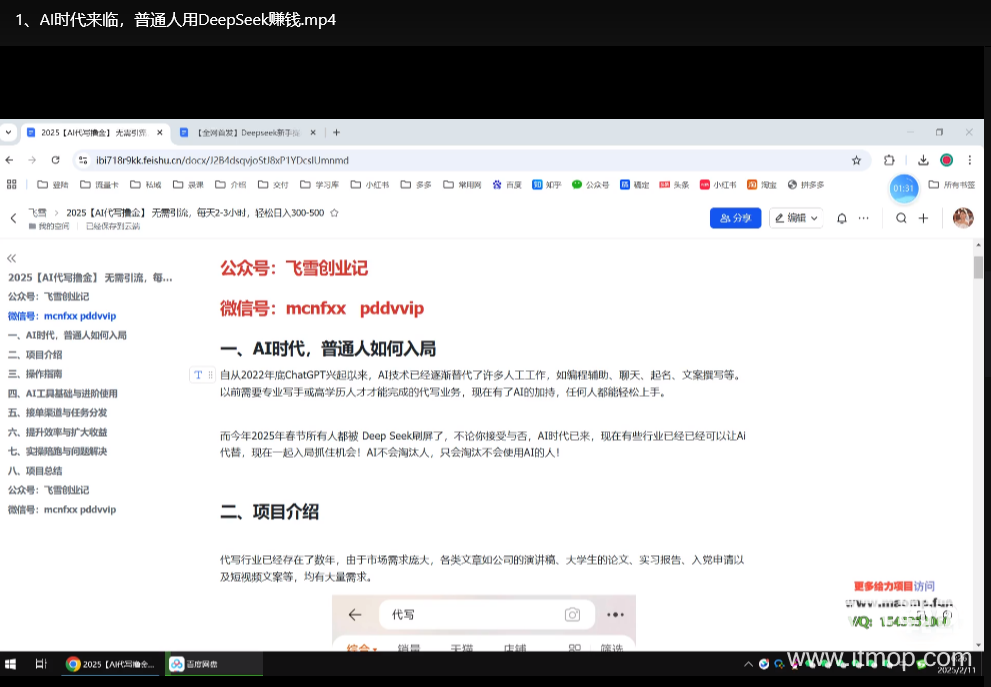Open Windows Task View button
The height and width of the screenshot is (687, 991).
coord(41,664)
